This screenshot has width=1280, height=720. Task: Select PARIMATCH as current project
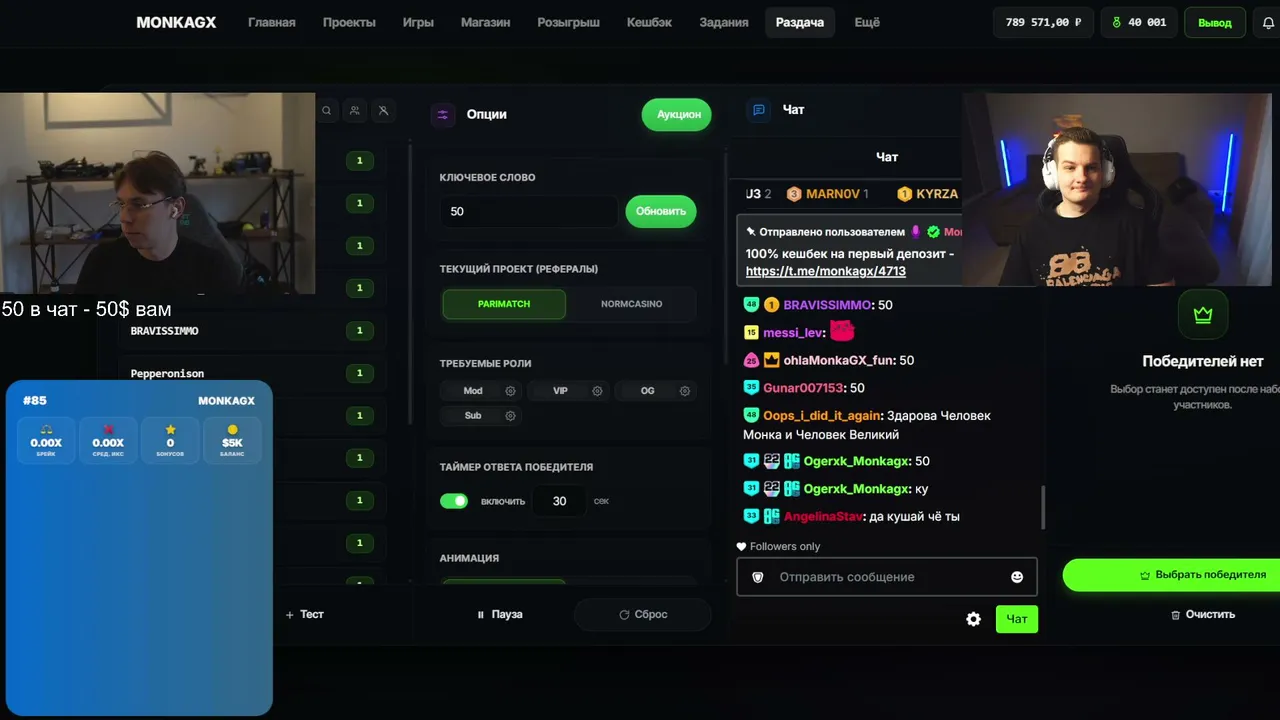click(x=504, y=304)
